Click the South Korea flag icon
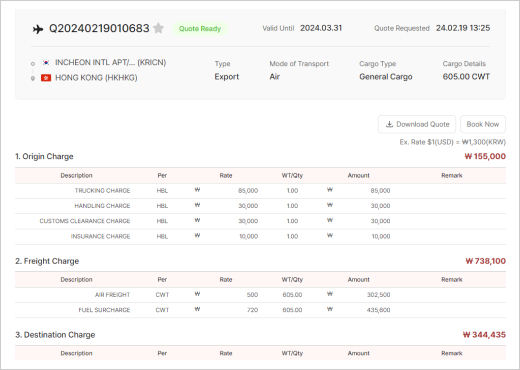The height and width of the screenshot is (370, 520). (46, 63)
